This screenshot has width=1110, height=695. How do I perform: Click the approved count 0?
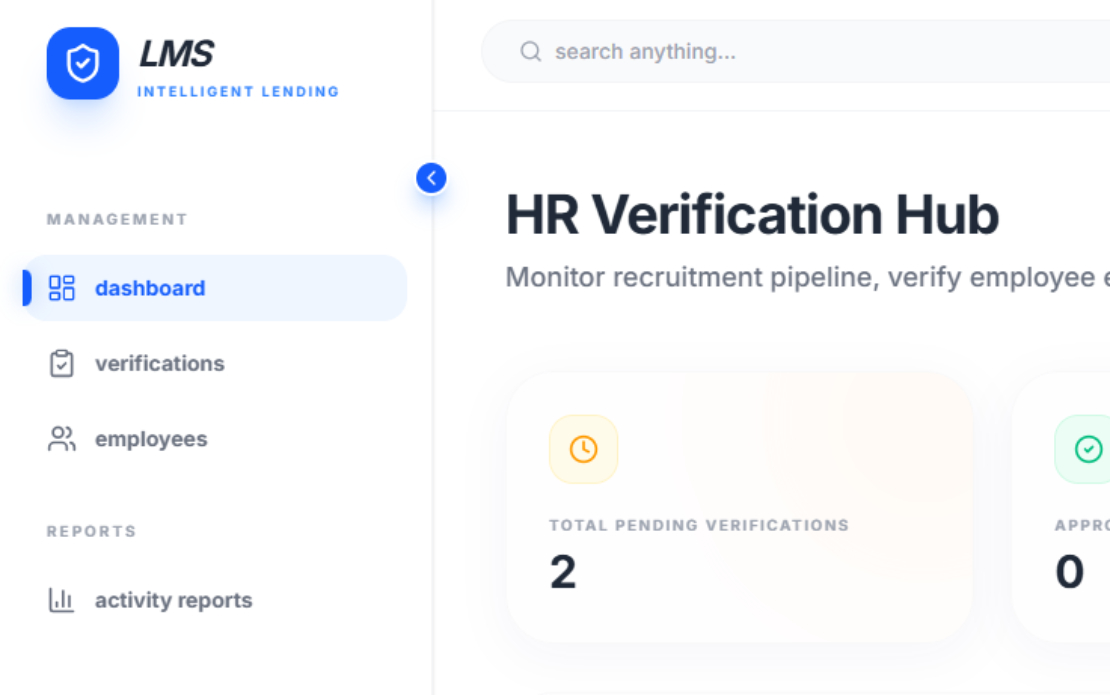1070,572
